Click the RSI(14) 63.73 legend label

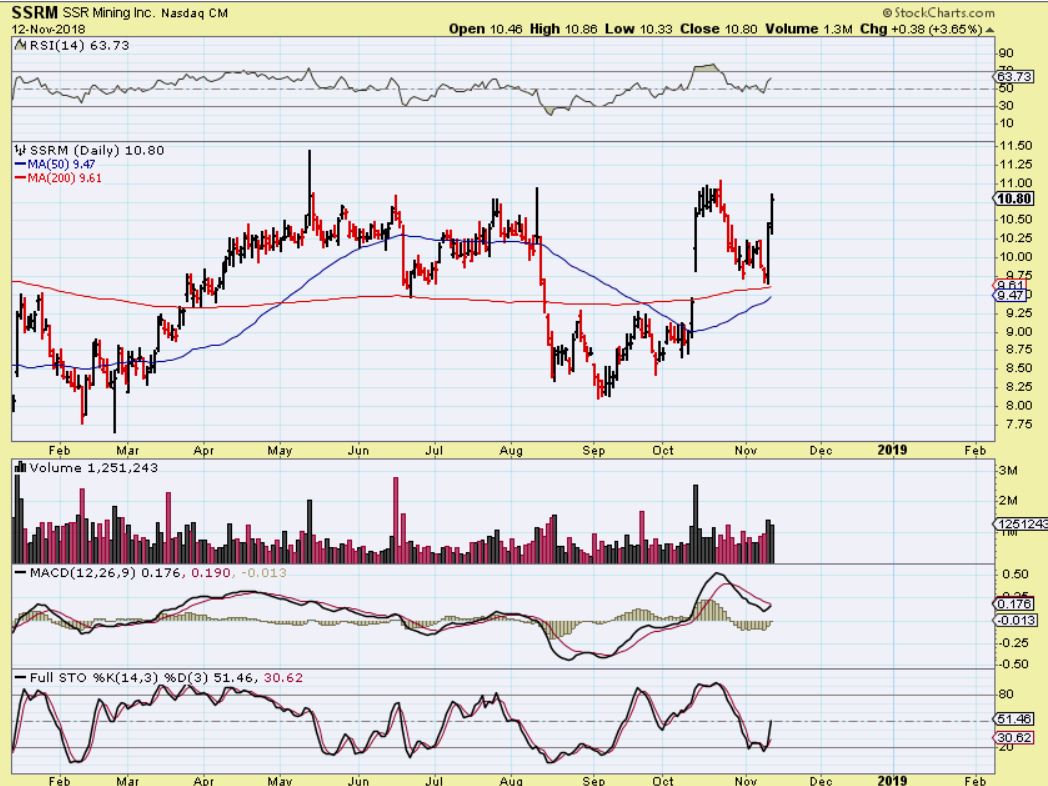click(x=80, y=45)
